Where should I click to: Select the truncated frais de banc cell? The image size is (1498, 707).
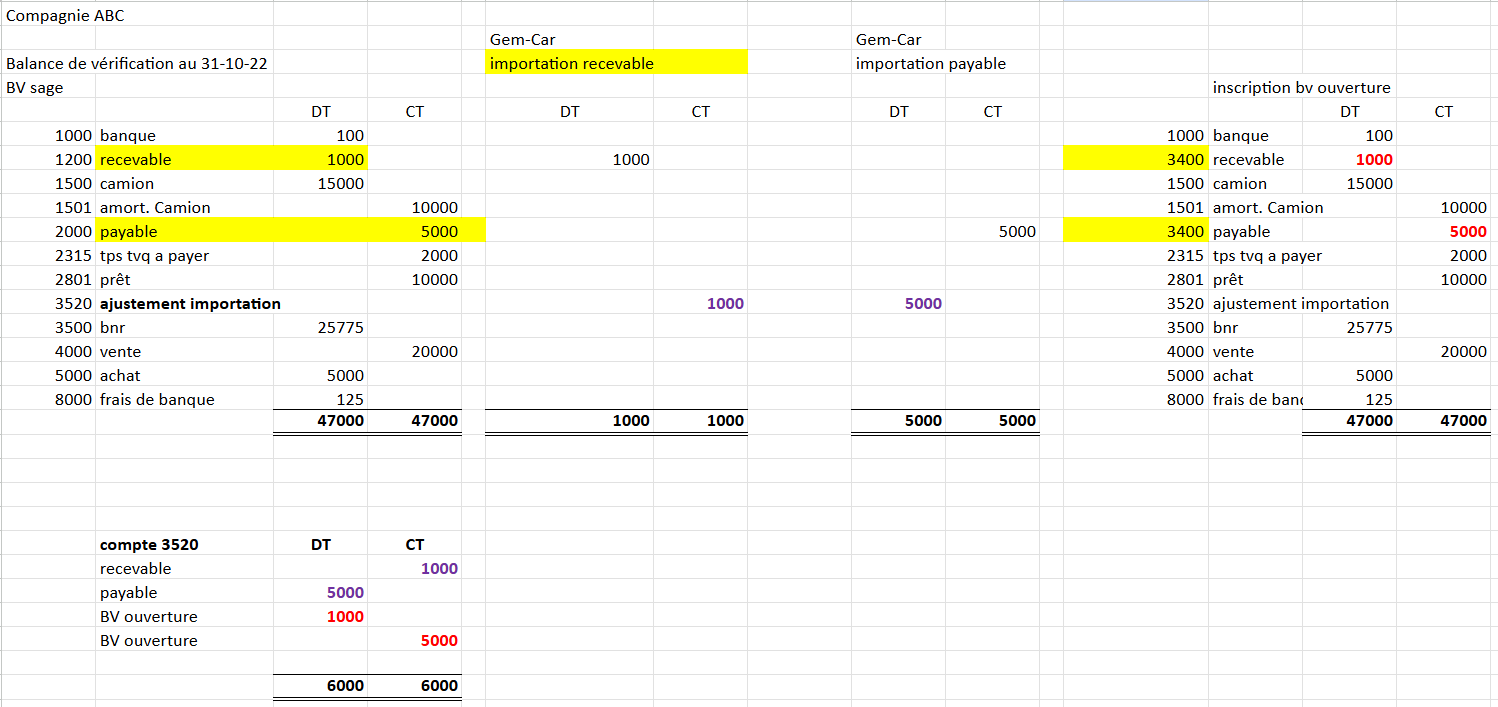pos(1258,400)
